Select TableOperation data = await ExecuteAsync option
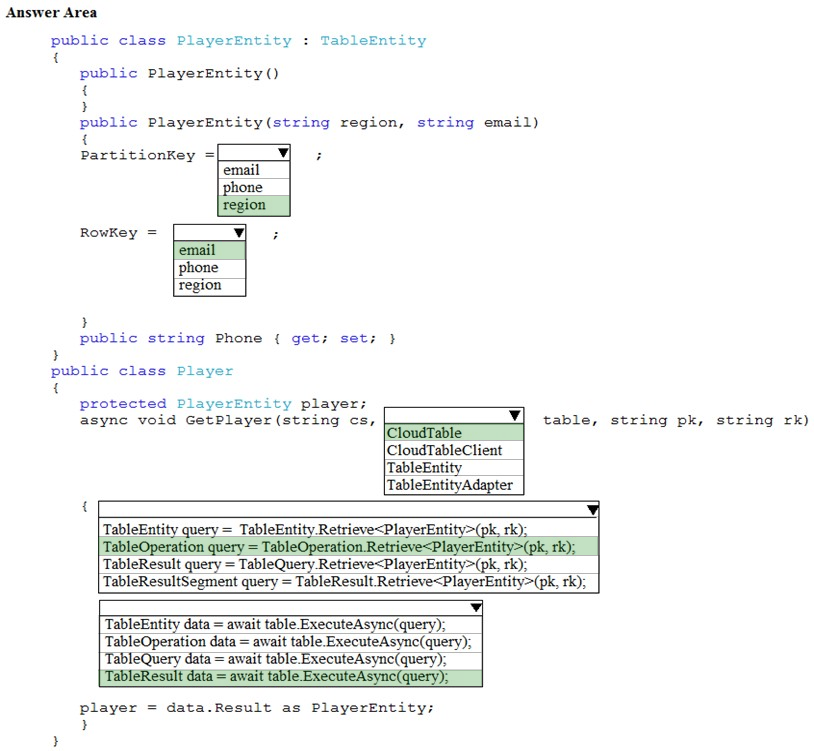 pos(291,641)
